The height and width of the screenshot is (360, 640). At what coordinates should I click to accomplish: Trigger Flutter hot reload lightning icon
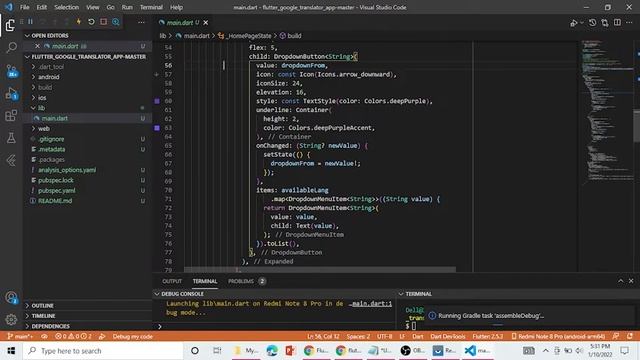79,22
